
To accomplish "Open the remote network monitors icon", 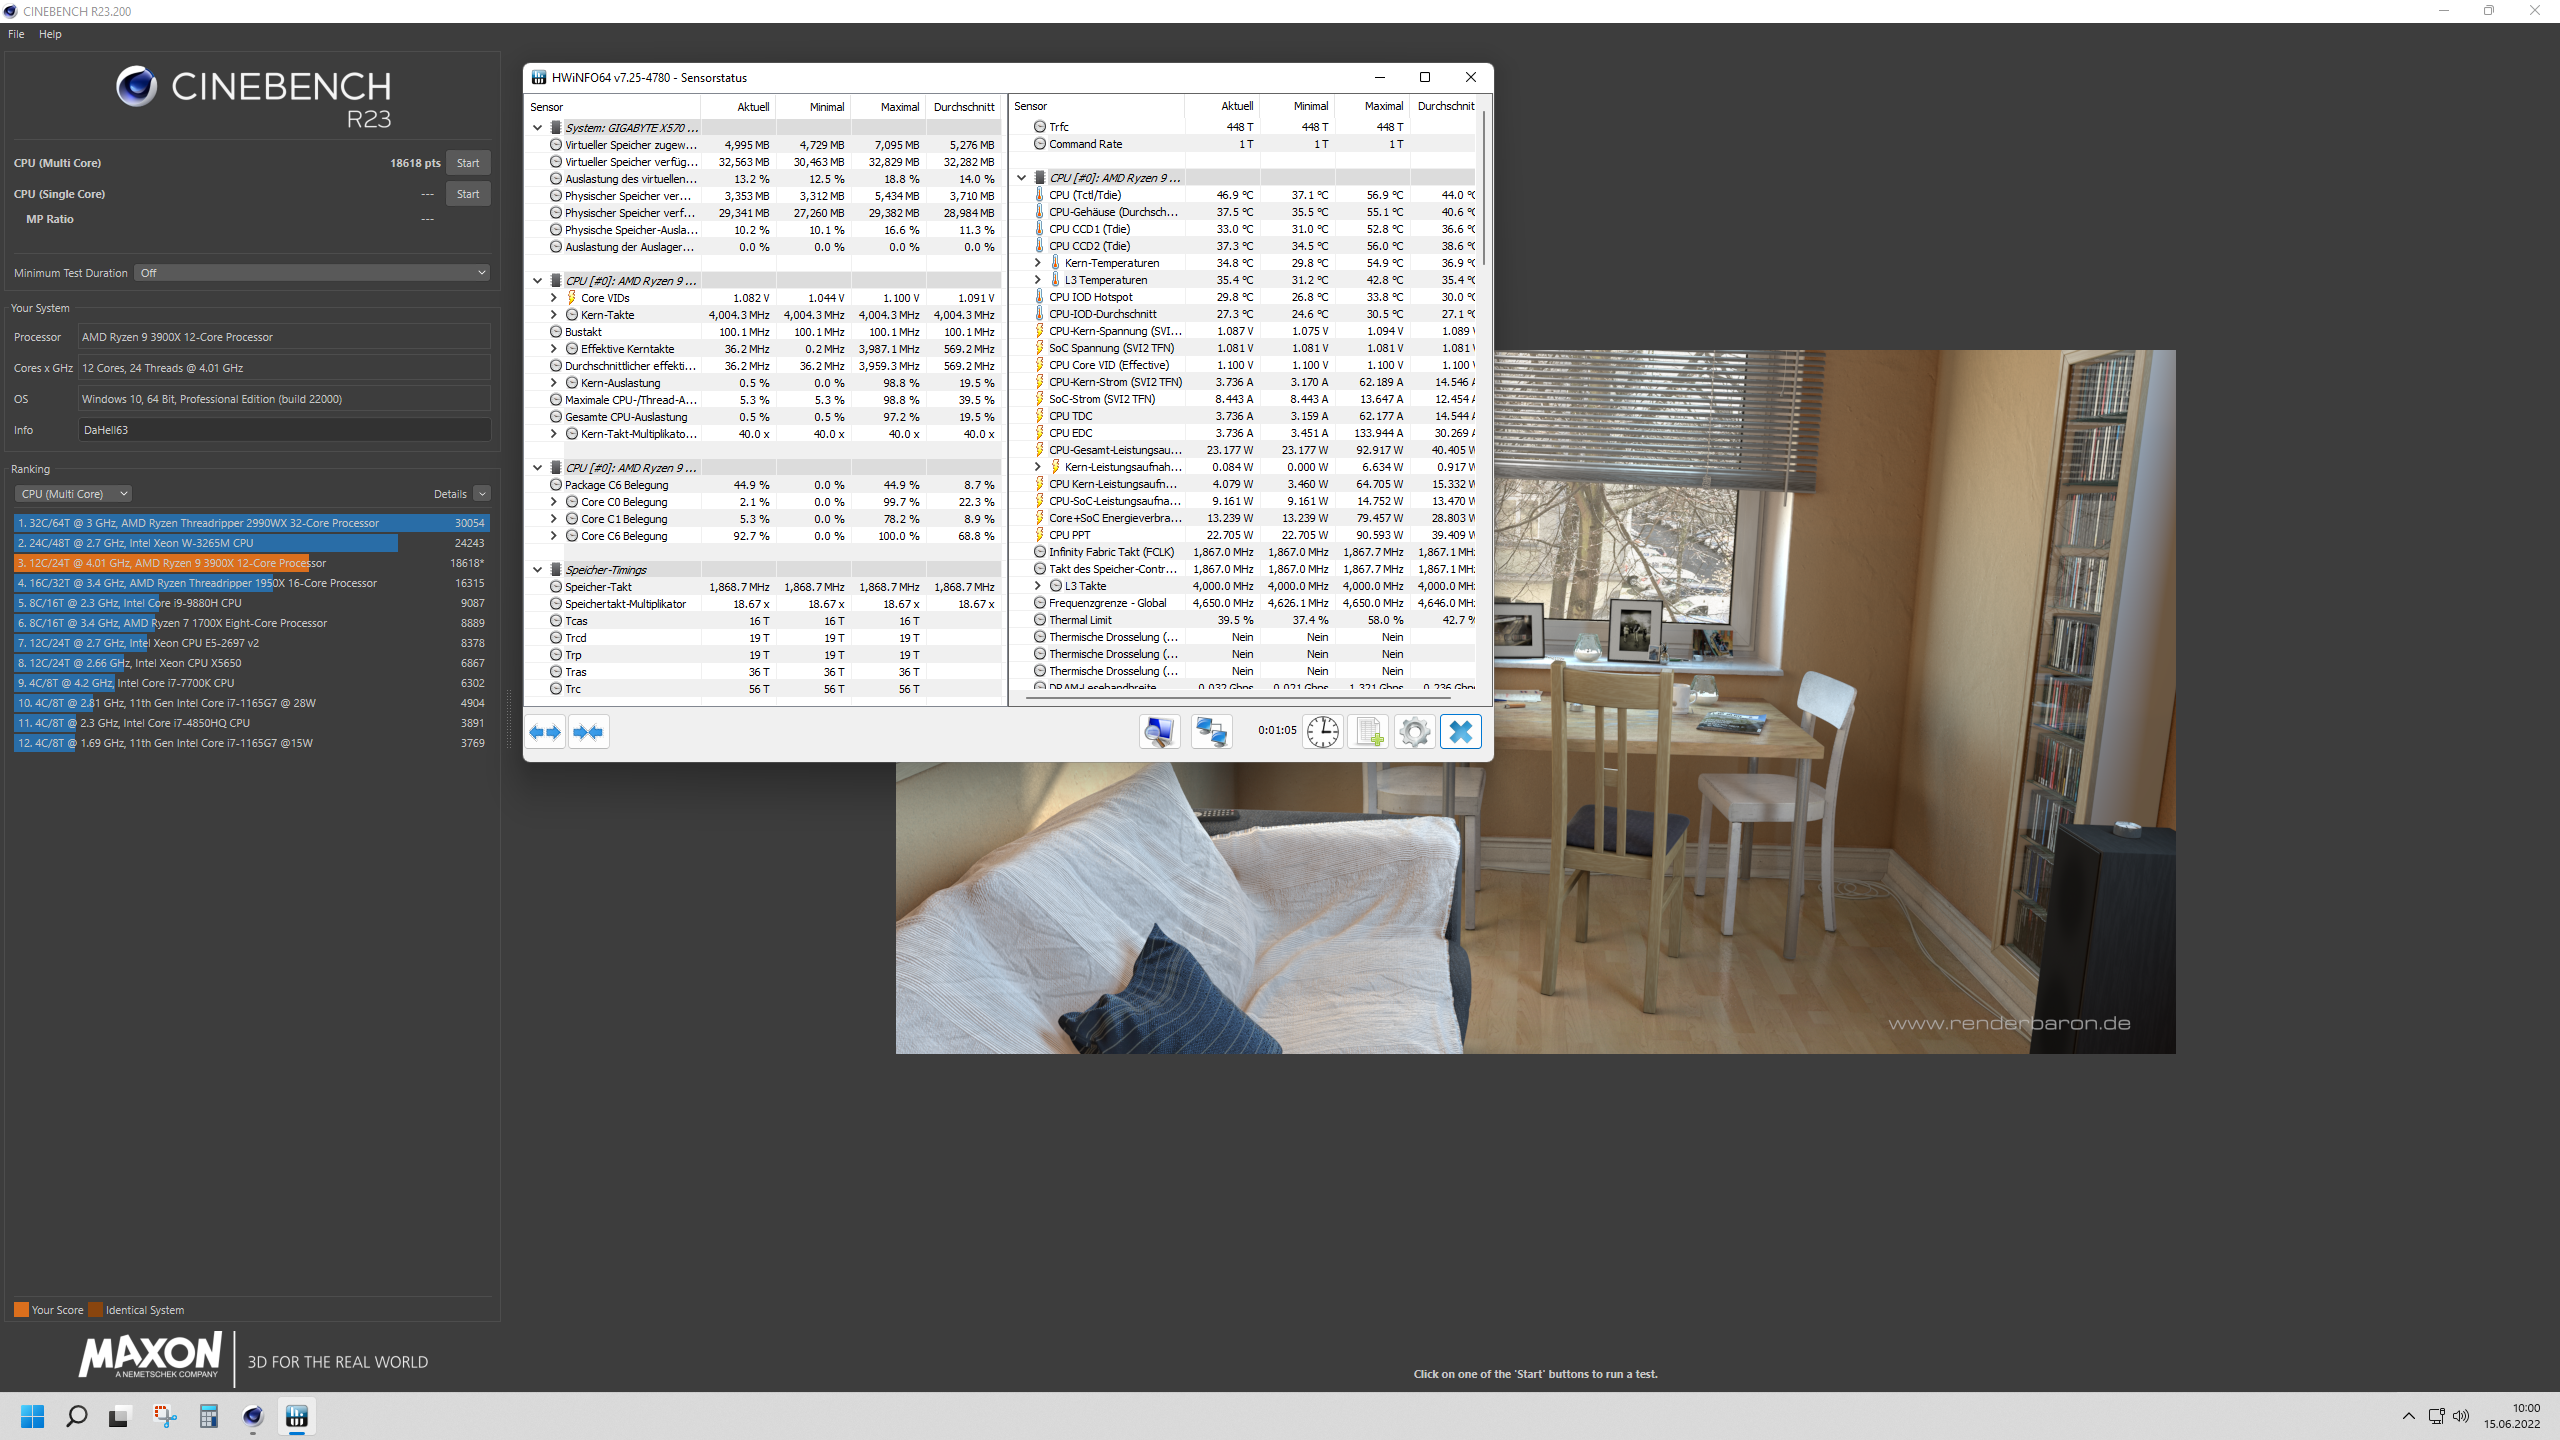I will (1211, 732).
